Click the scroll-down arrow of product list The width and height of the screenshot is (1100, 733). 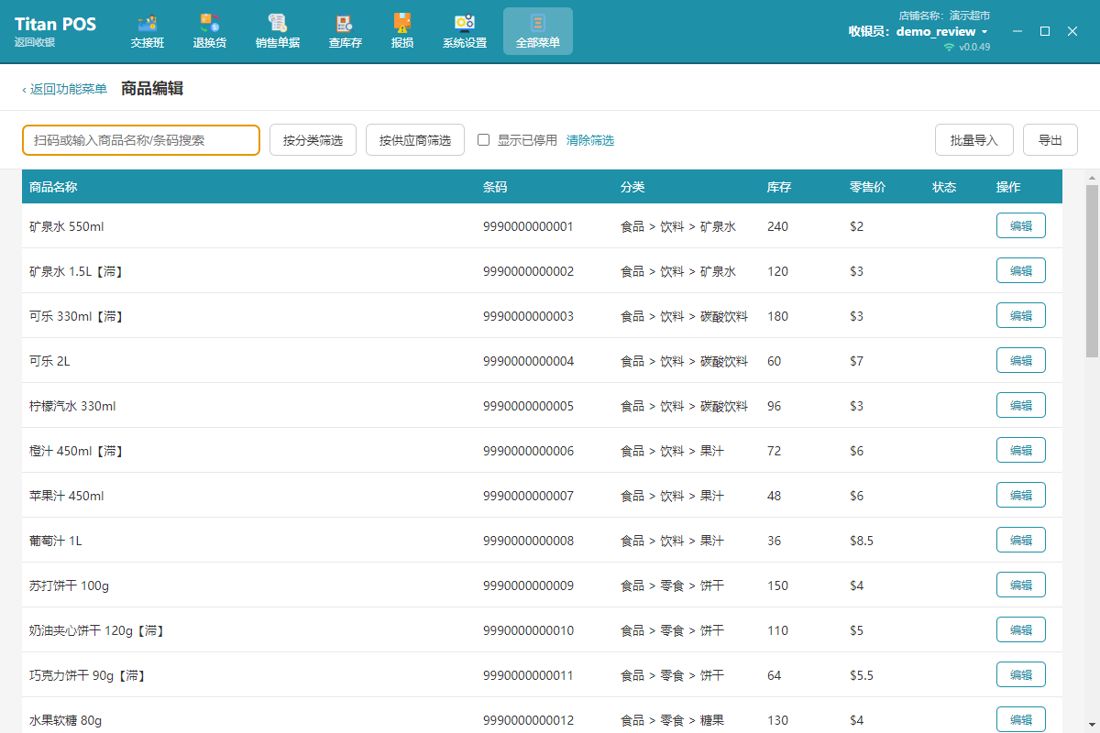coord(1092,725)
